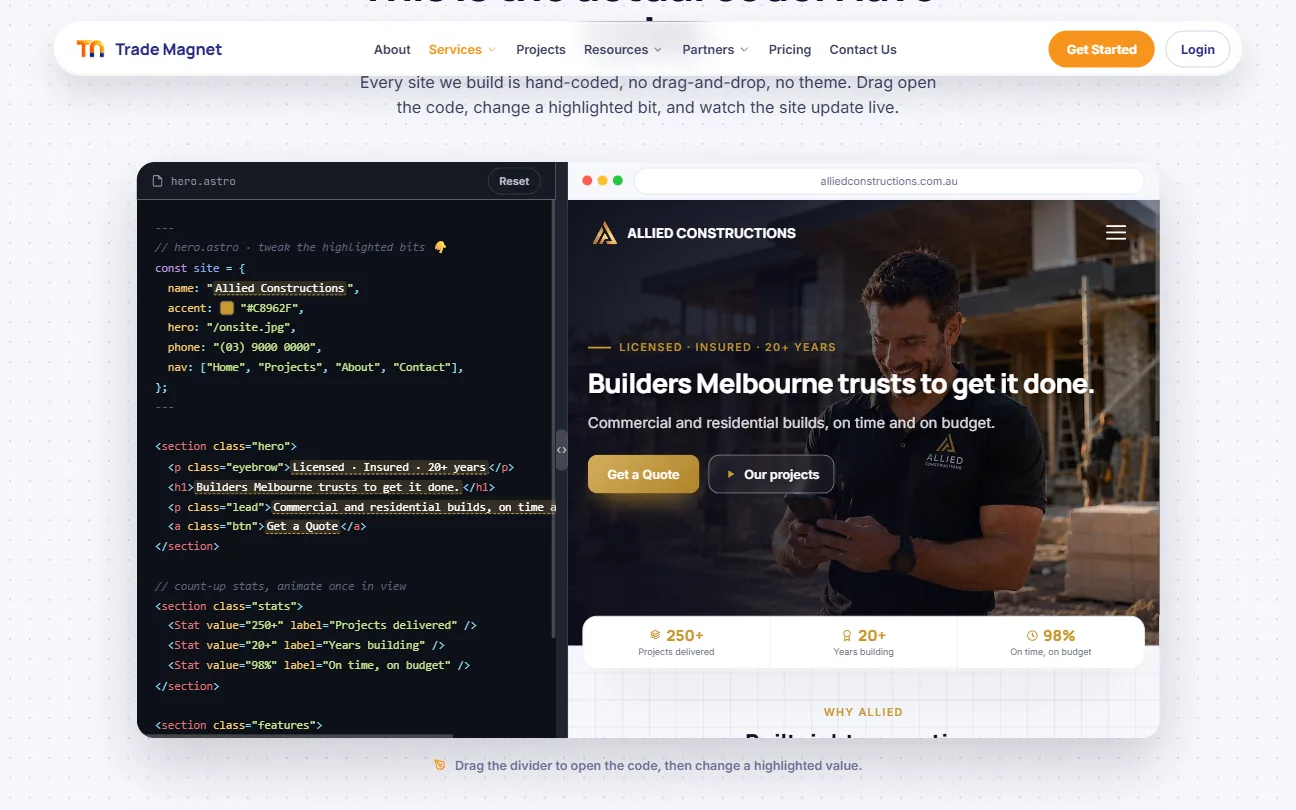
Task: Expand the Services dropdown menu
Action: coord(462,49)
